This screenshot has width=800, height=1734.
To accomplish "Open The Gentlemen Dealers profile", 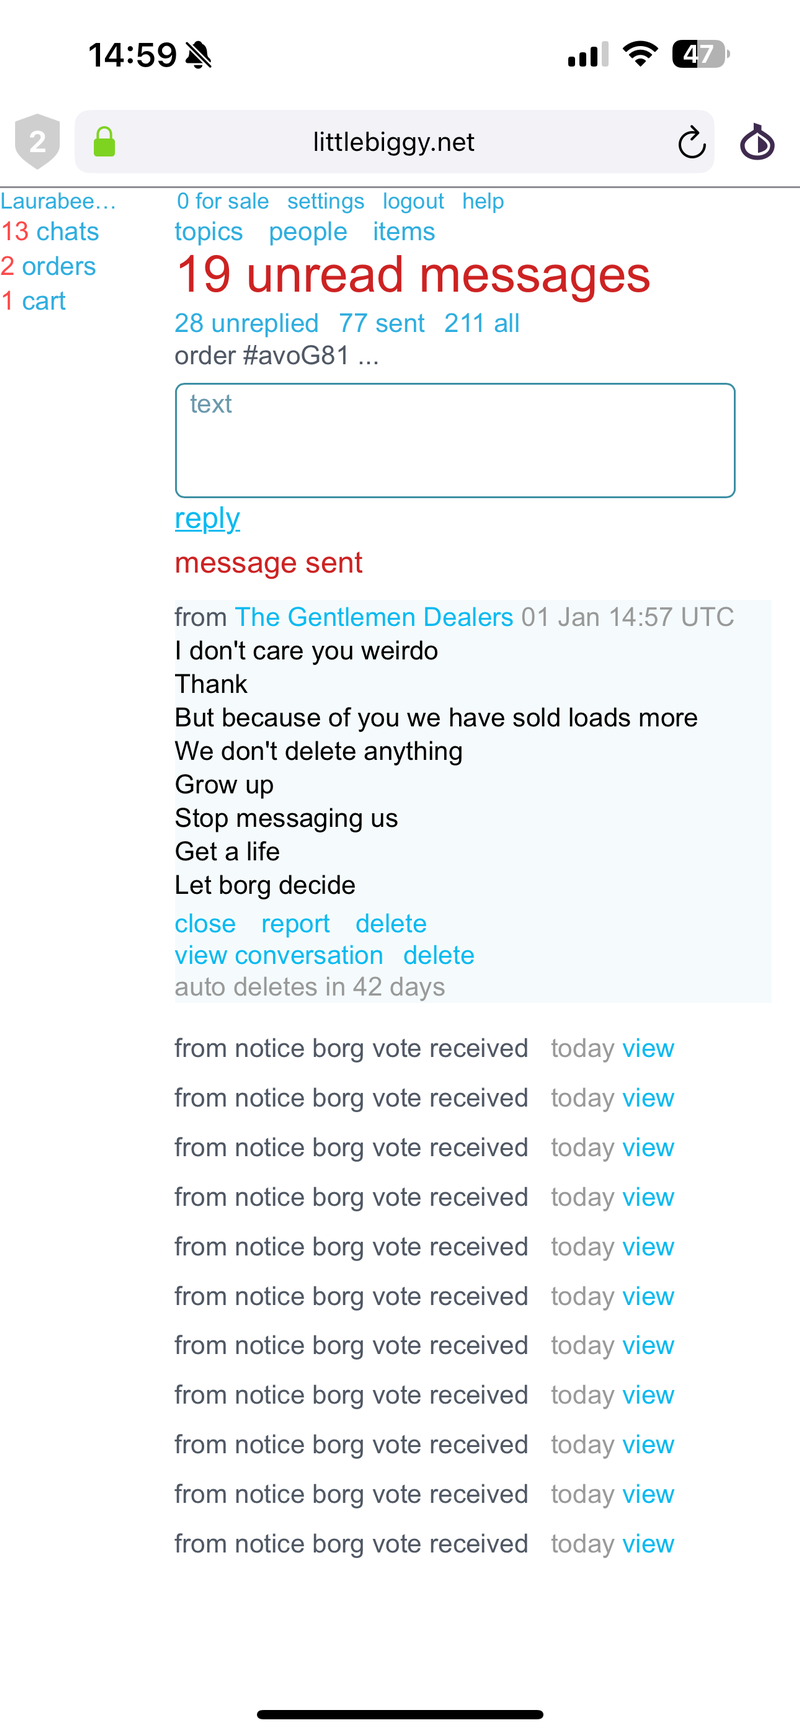I will (x=374, y=617).
